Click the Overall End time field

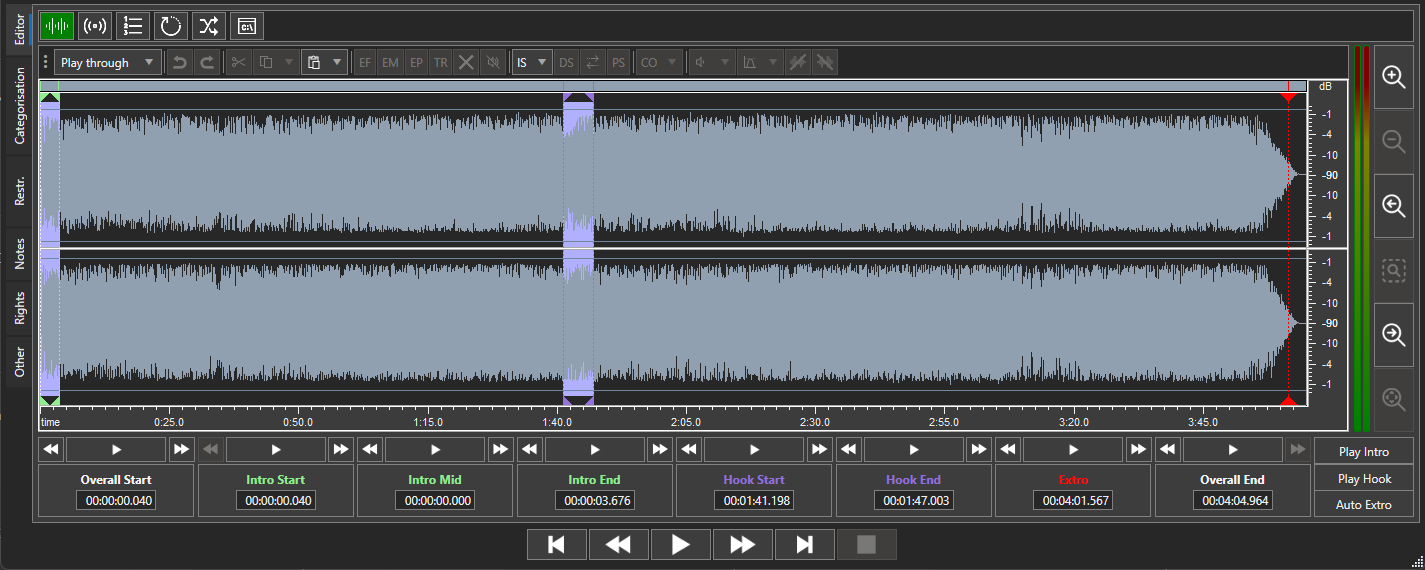(x=1233, y=500)
